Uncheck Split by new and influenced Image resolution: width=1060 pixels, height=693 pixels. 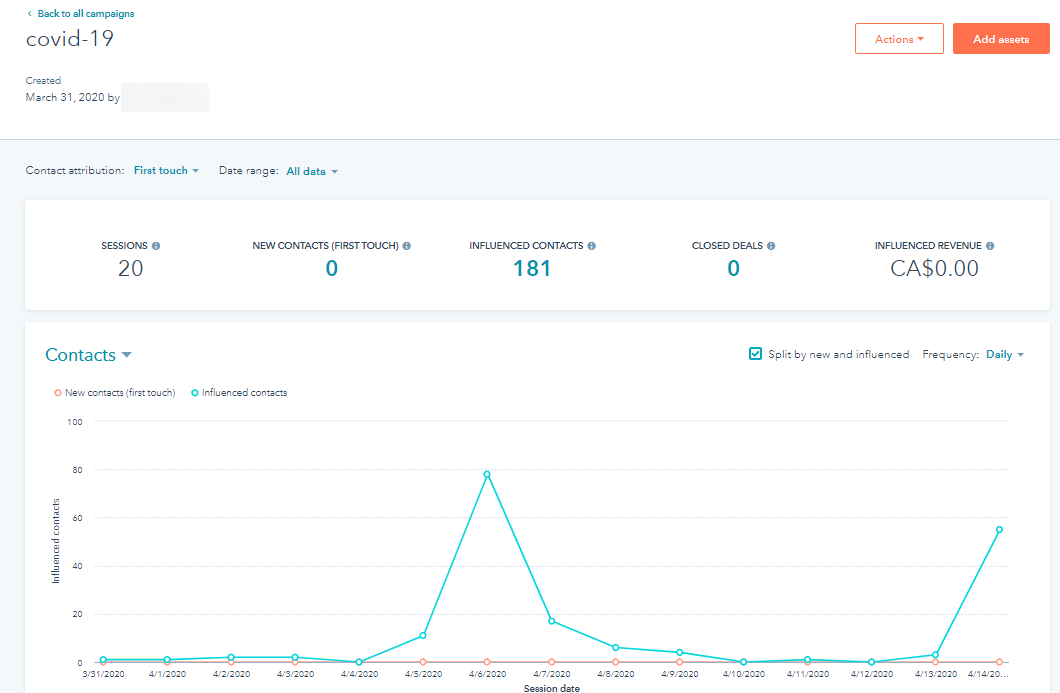point(756,354)
